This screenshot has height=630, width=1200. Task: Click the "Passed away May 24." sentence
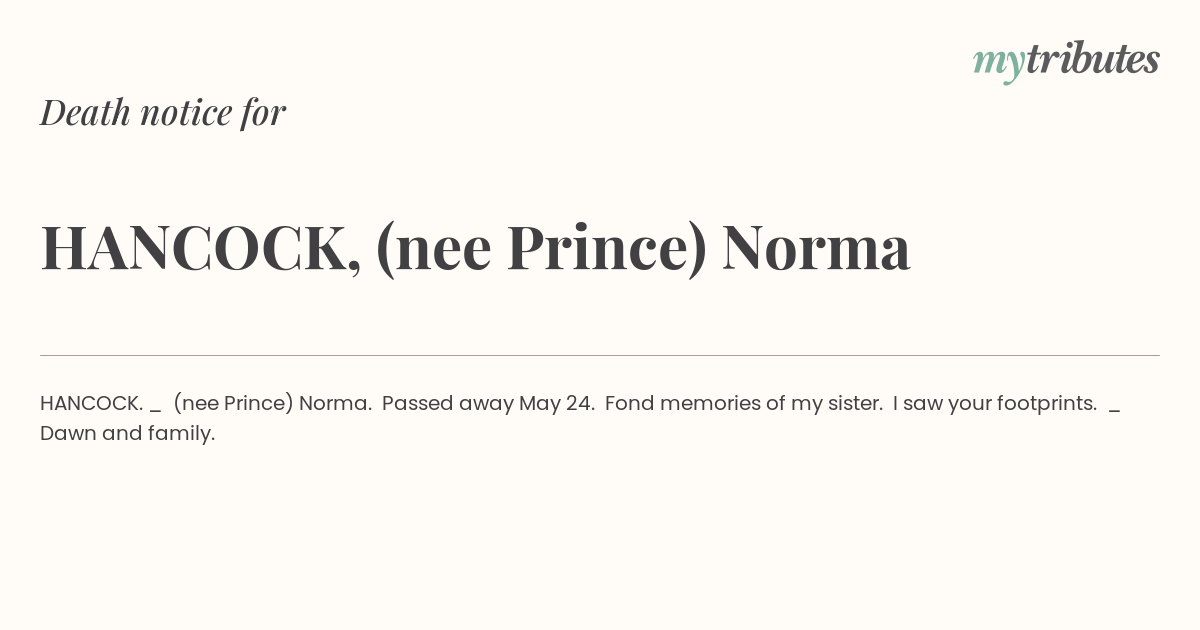pyautogui.click(x=489, y=404)
